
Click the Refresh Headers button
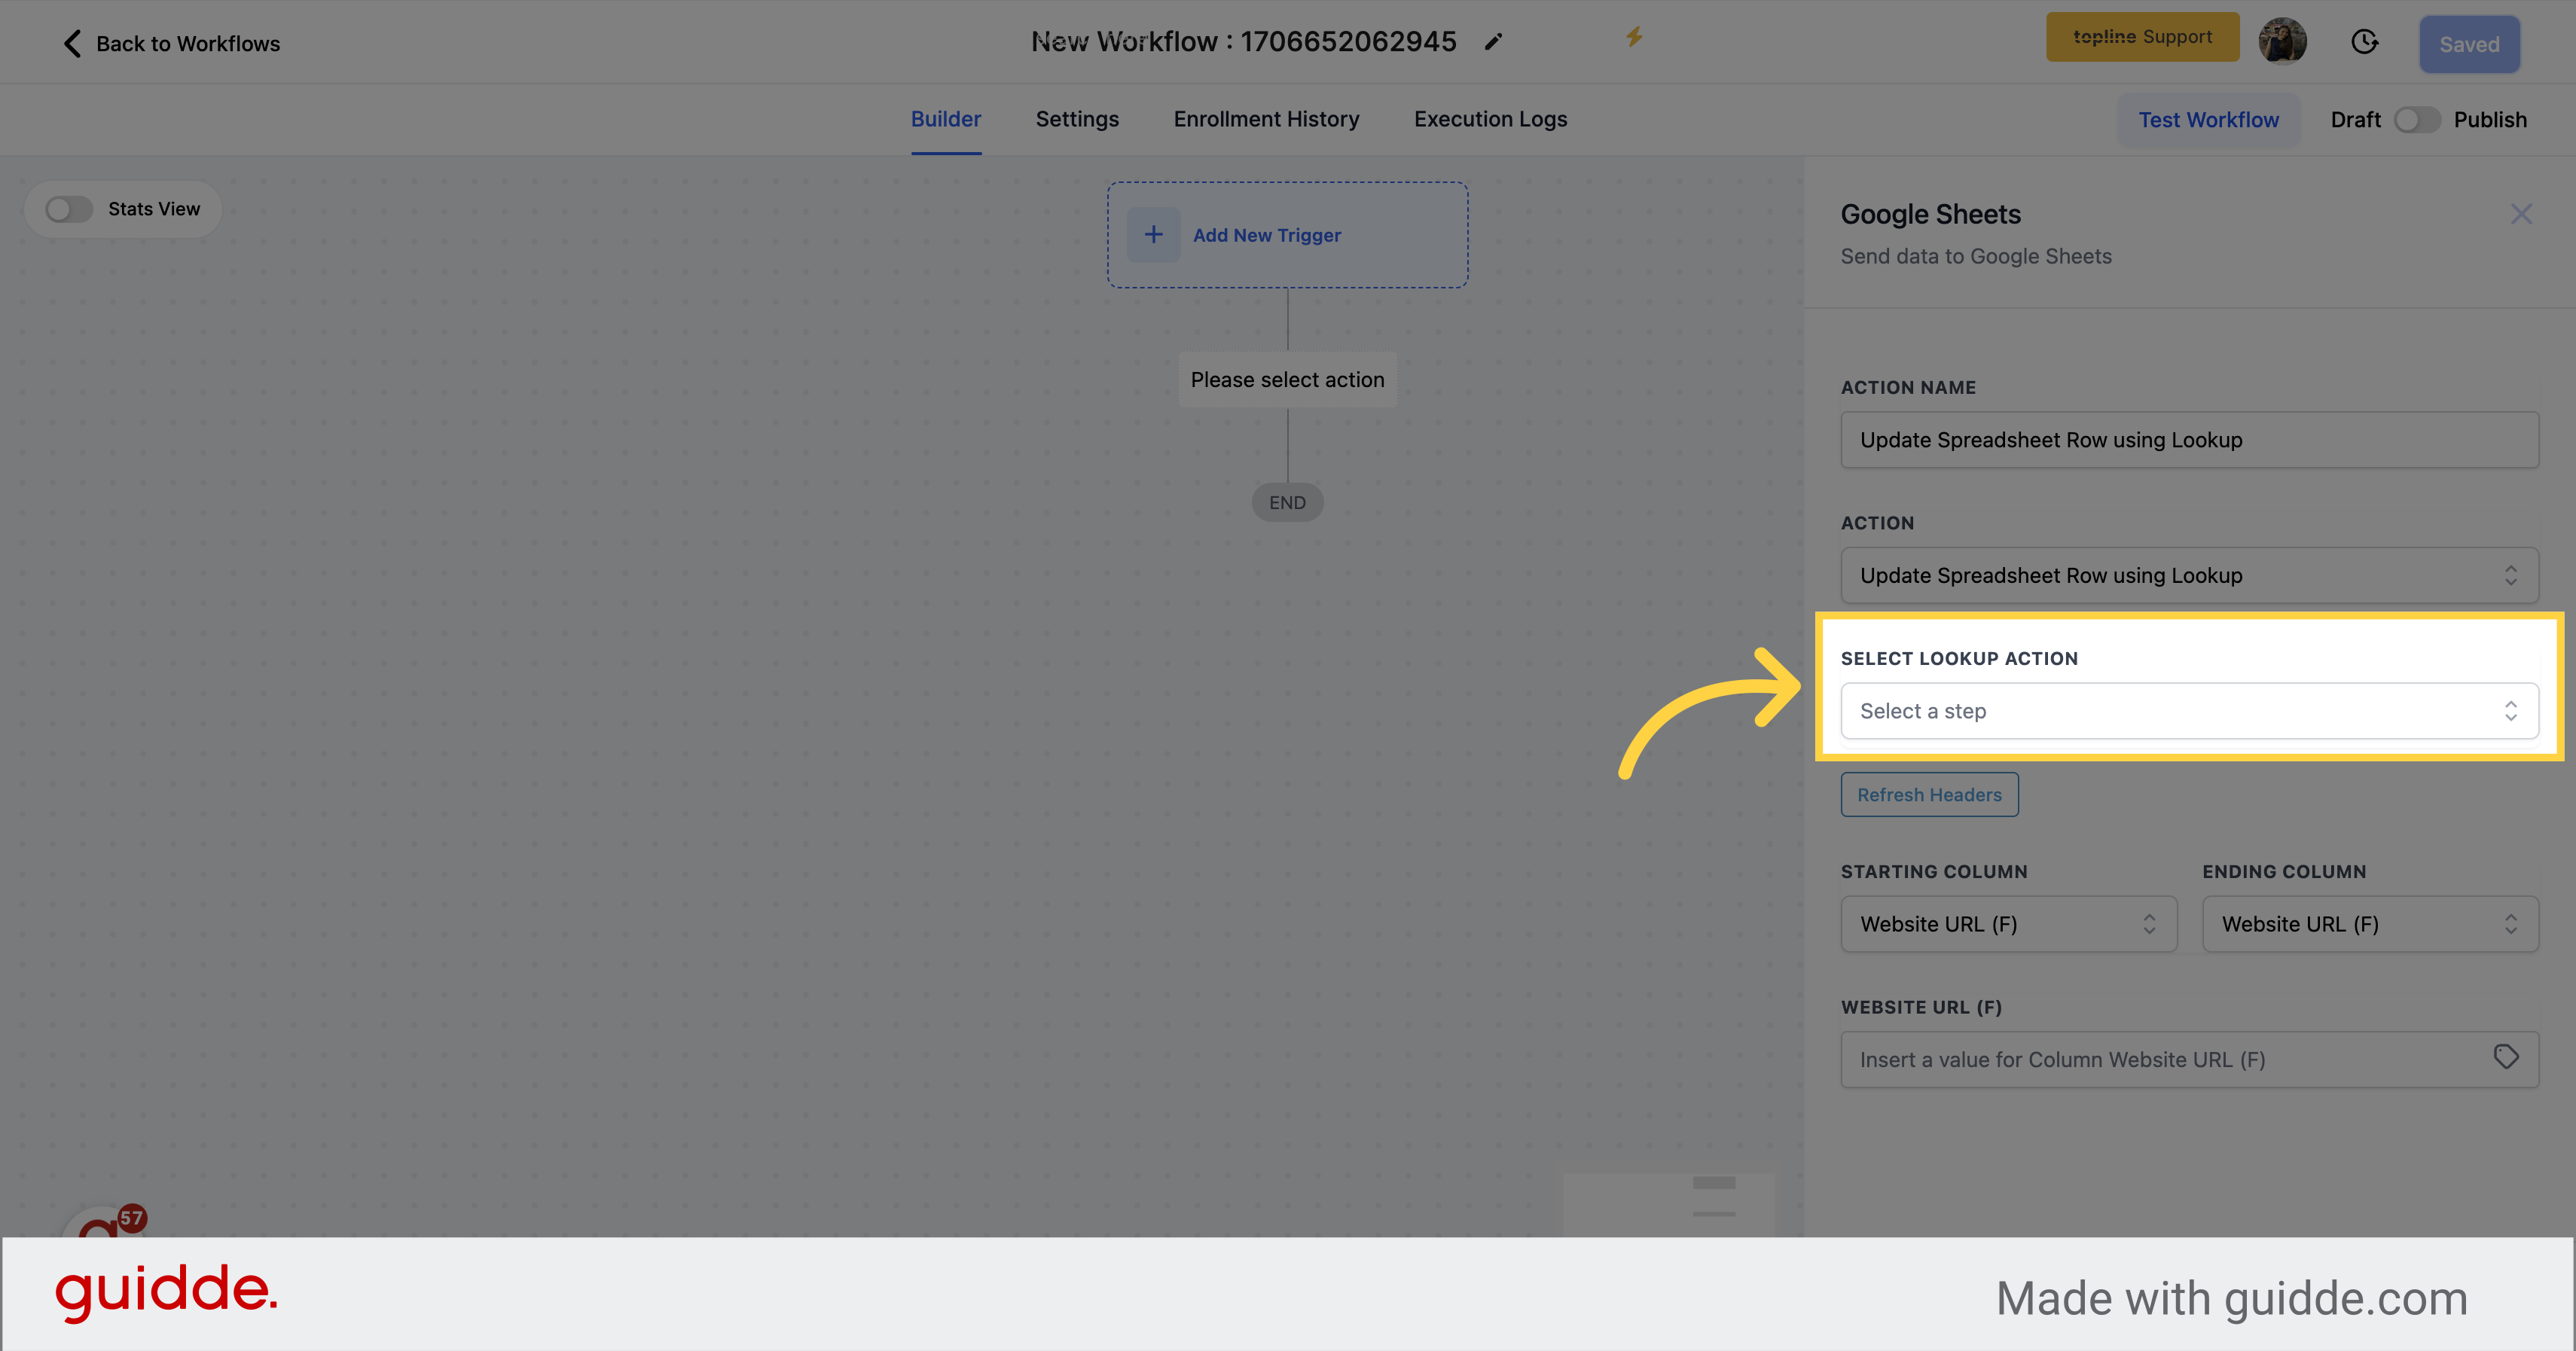pyautogui.click(x=1930, y=794)
